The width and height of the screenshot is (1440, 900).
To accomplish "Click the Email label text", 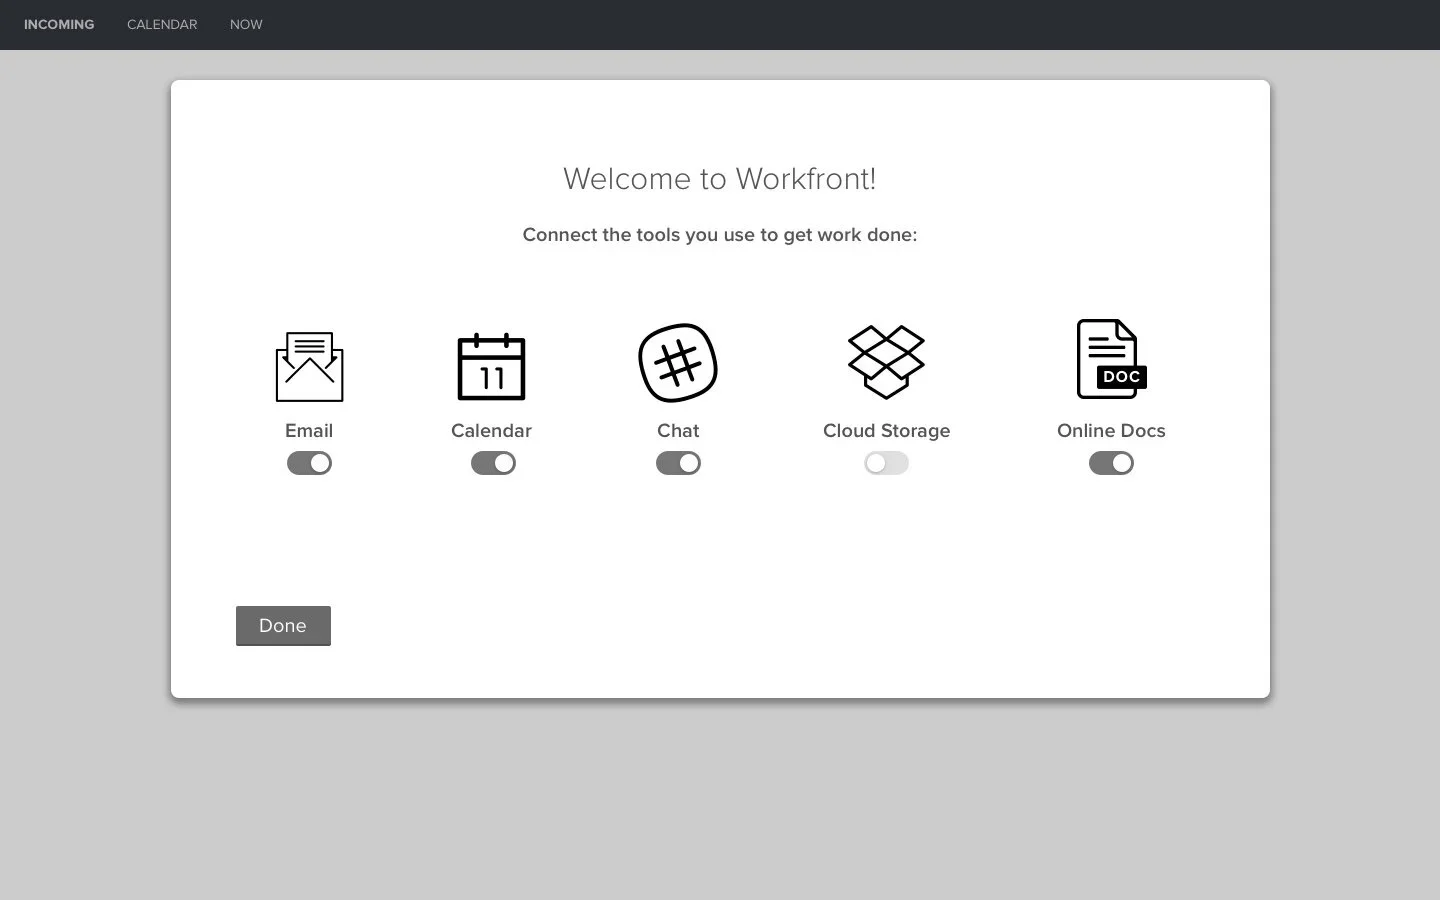I will pos(309,431).
